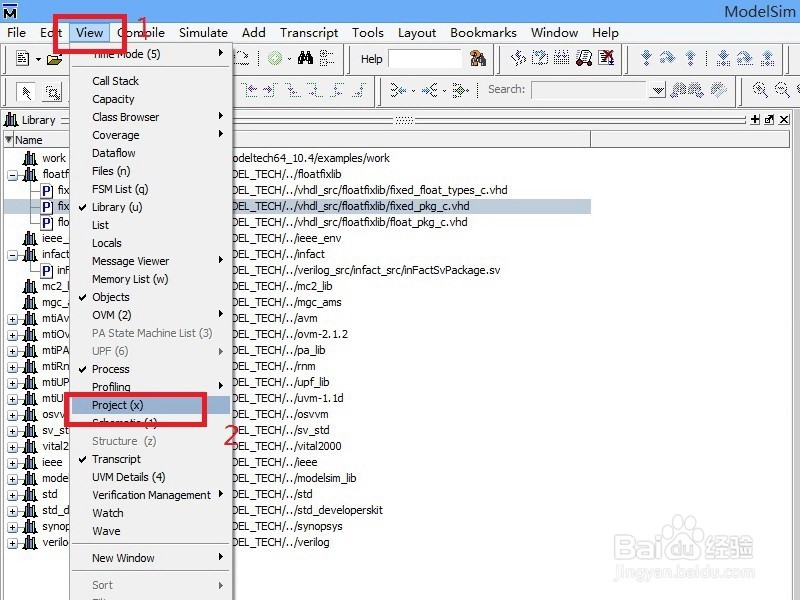
Task: Open the green circle icon's dropdown arrow
Action: [289, 59]
